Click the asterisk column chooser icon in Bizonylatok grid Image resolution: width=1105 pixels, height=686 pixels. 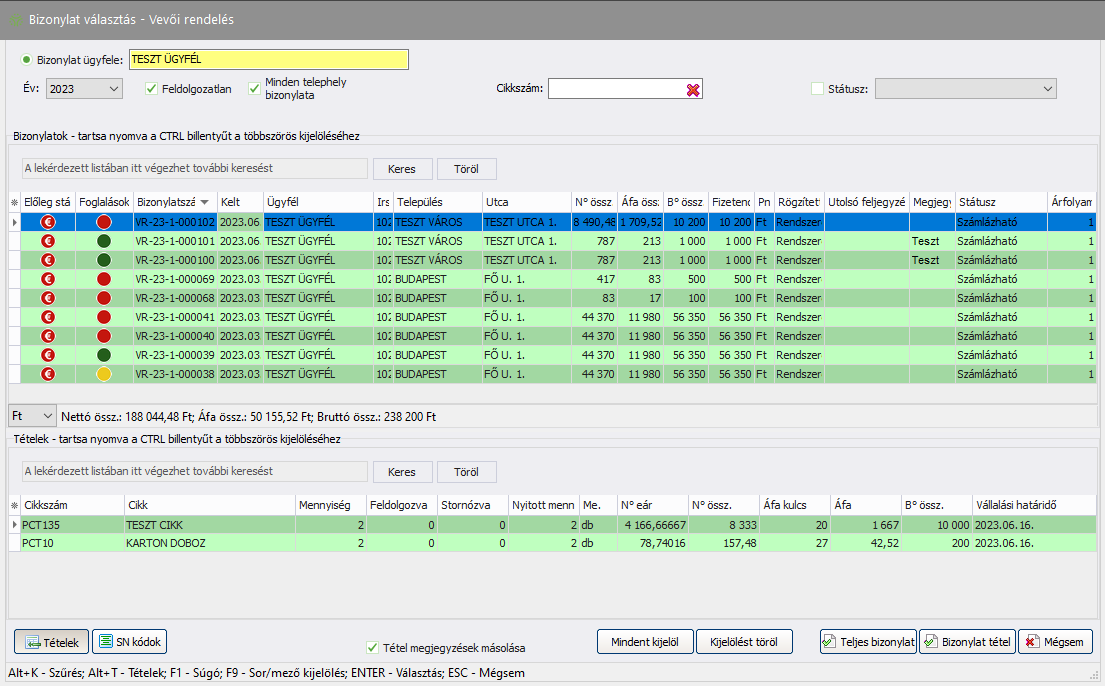point(14,202)
